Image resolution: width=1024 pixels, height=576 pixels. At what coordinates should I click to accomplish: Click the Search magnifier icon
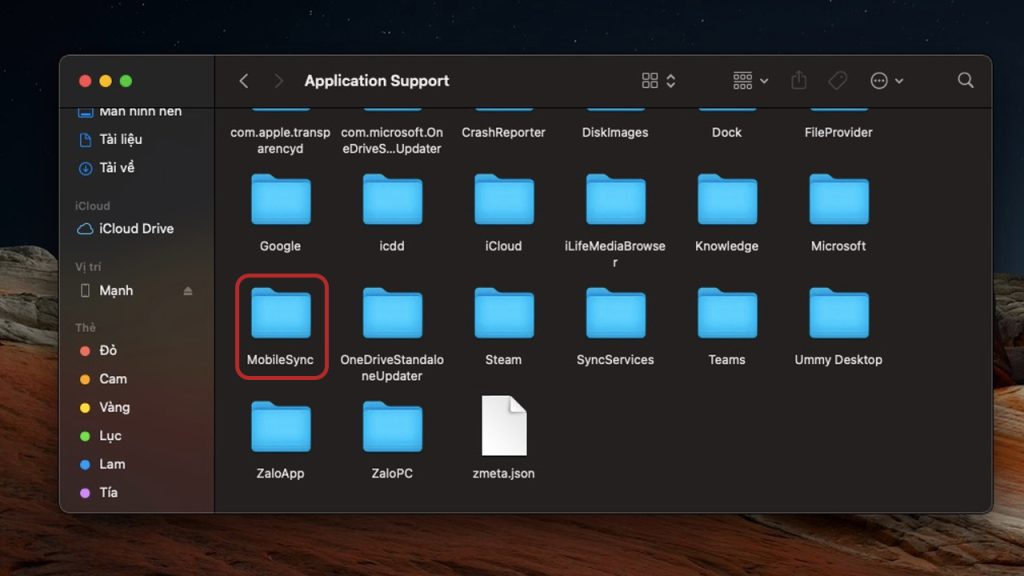point(965,81)
